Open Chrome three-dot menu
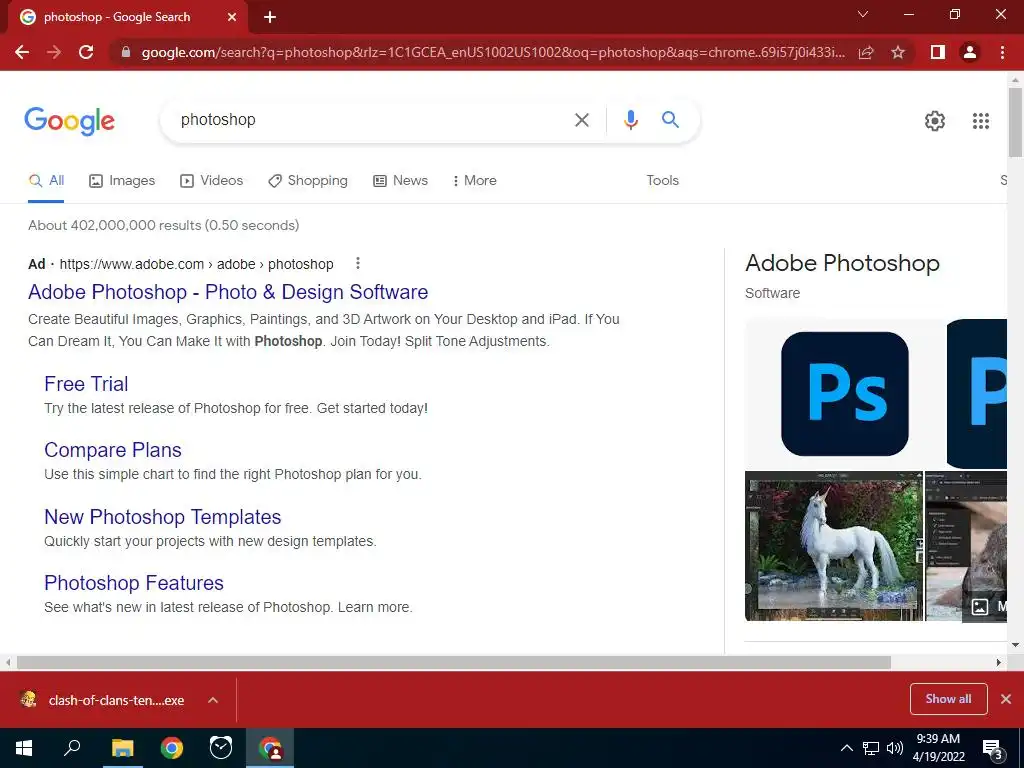The width and height of the screenshot is (1024, 768). click(1002, 52)
